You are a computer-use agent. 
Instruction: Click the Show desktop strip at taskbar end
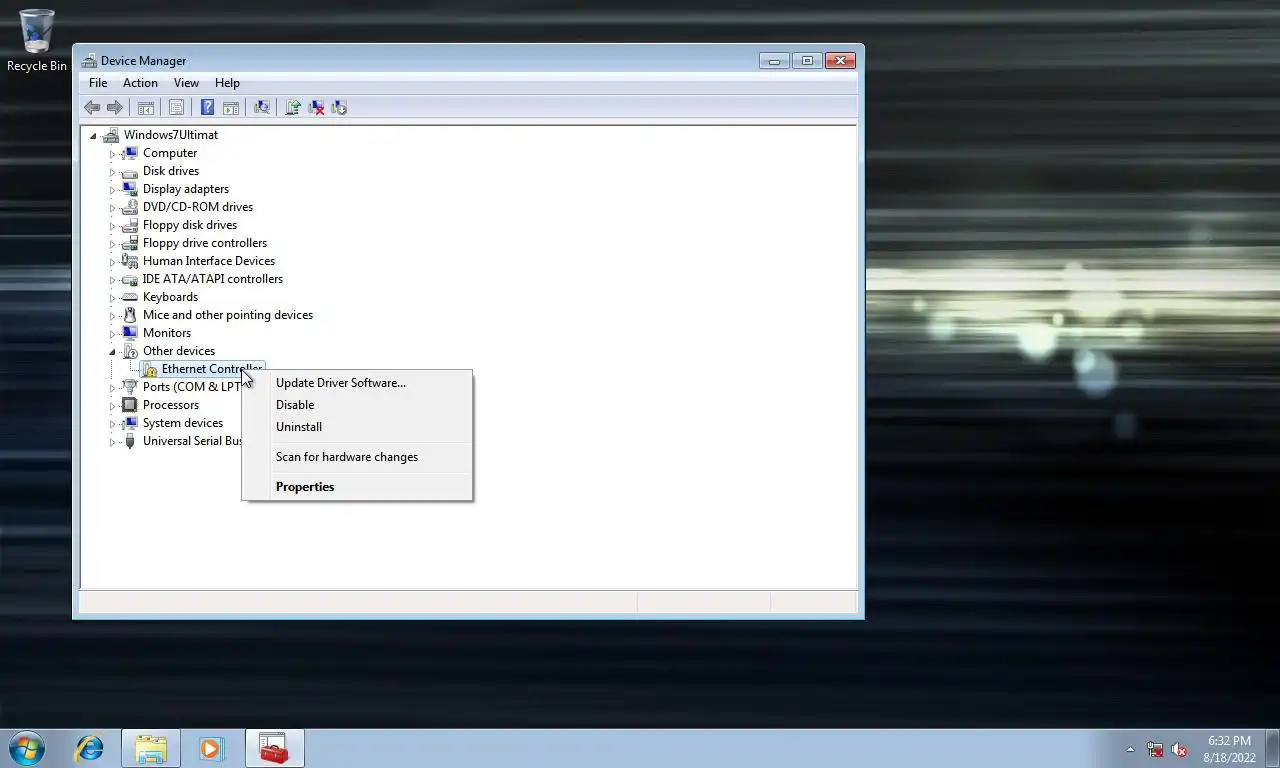(1273, 748)
